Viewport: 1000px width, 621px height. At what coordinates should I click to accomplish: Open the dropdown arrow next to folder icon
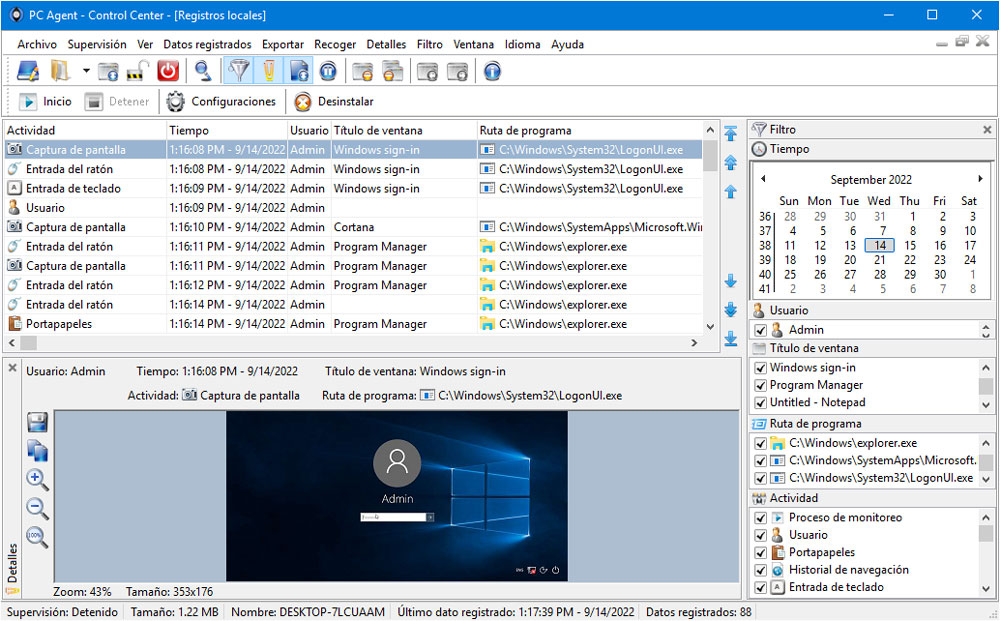coord(85,71)
